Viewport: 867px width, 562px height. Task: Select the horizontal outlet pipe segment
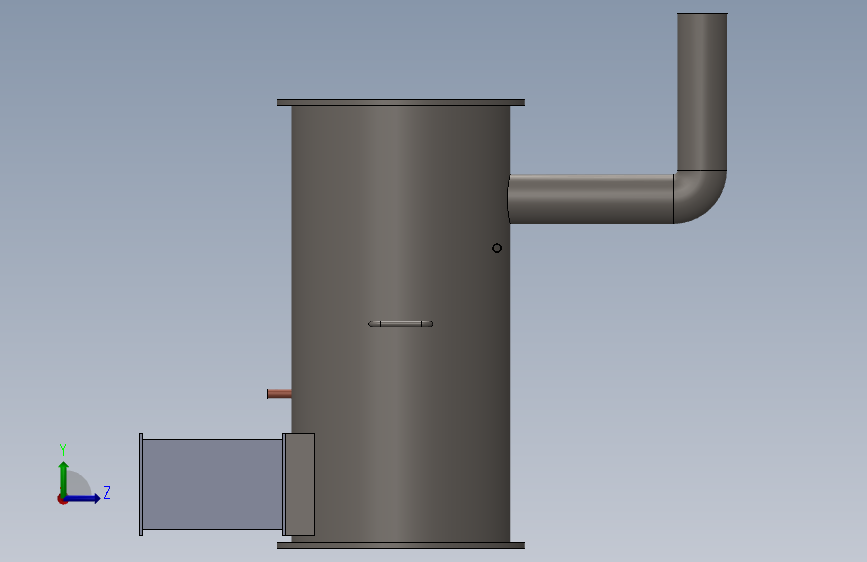pyautogui.click(x=591, y=199)
